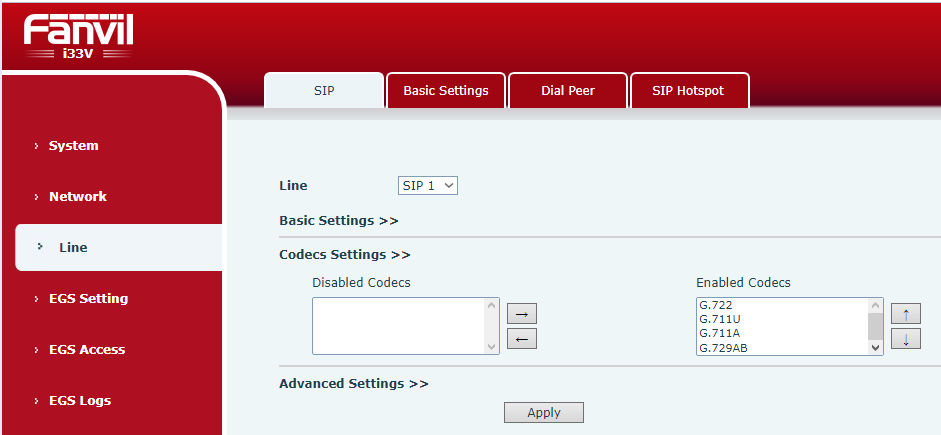
Task: Open Network in the sidebar
Action: tap(78, 196)
